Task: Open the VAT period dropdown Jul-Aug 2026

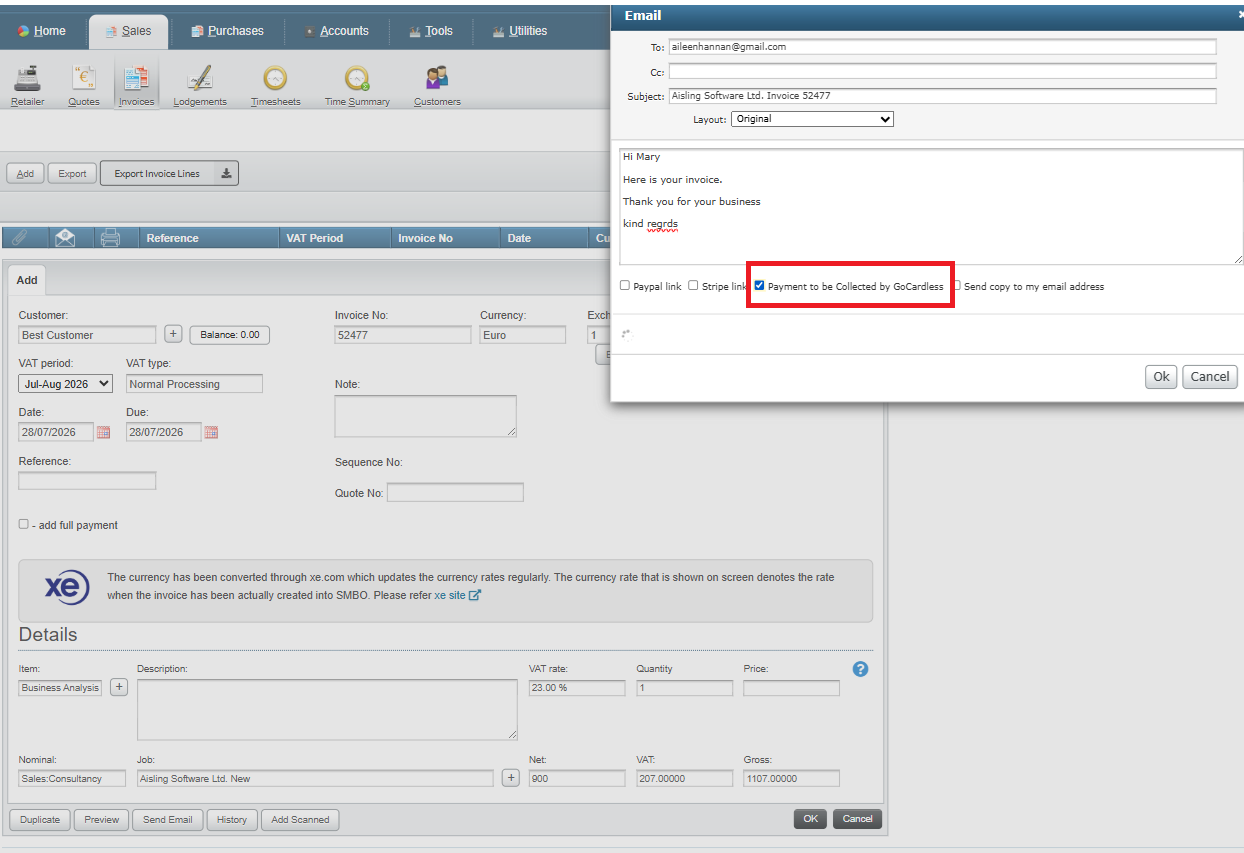Action: (x=66, y=384)
